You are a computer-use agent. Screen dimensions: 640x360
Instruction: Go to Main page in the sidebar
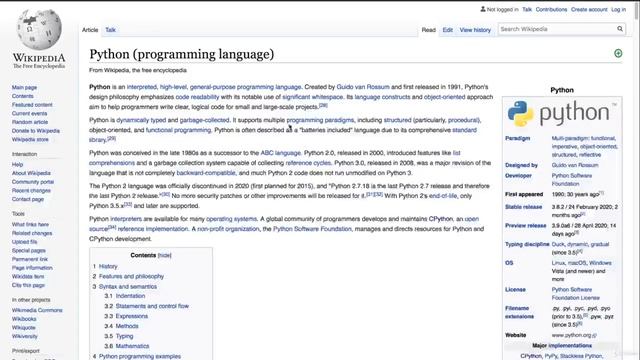24,87
